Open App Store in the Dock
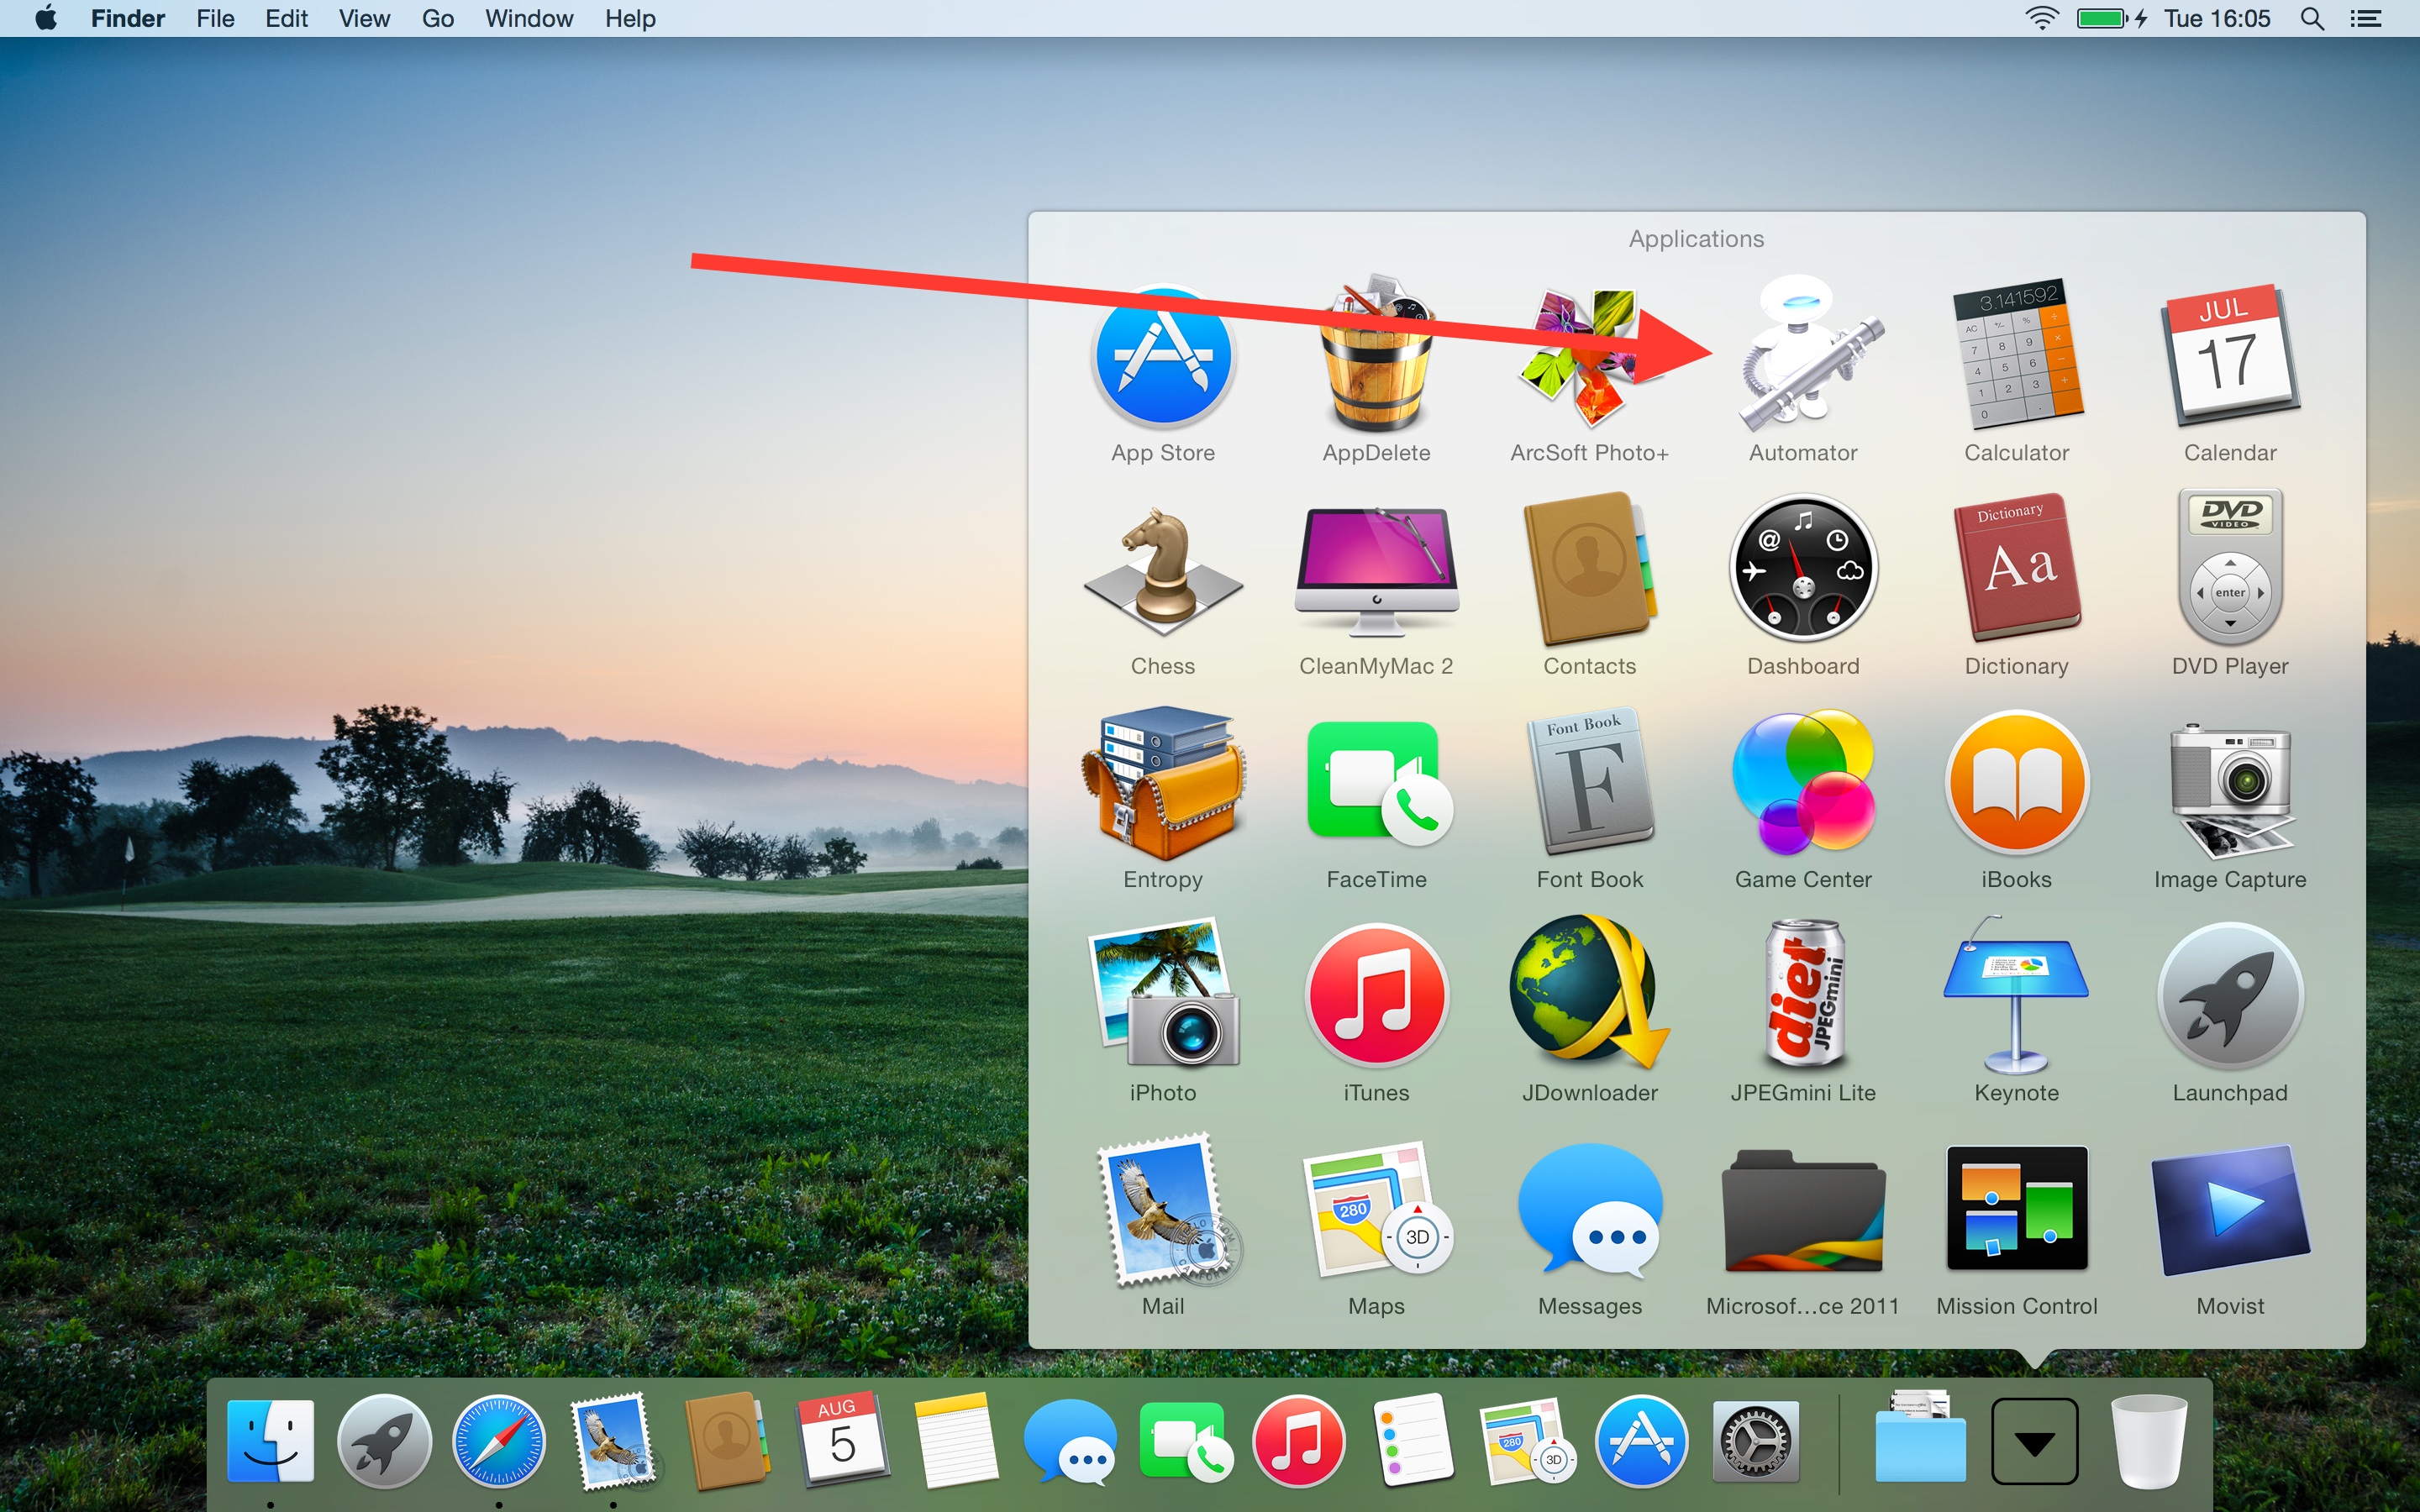2420x1512 pixels. click(1641, 1442)
